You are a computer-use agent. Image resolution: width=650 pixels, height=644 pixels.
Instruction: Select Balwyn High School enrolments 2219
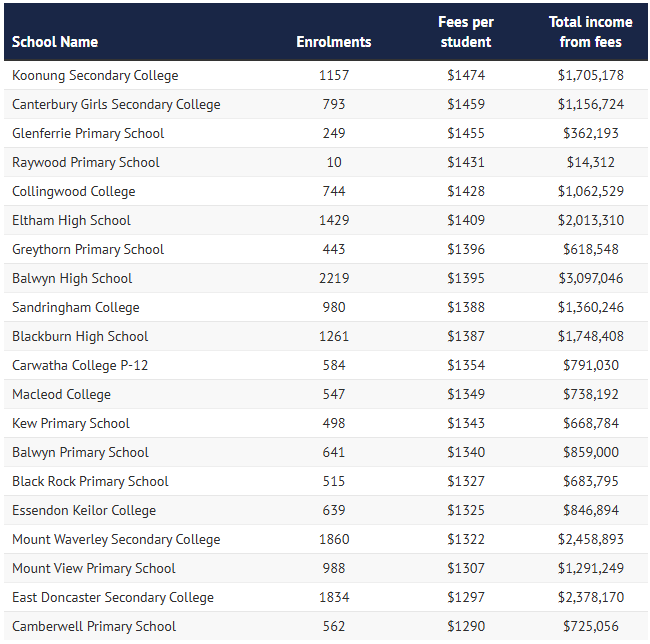coord(333,278)
